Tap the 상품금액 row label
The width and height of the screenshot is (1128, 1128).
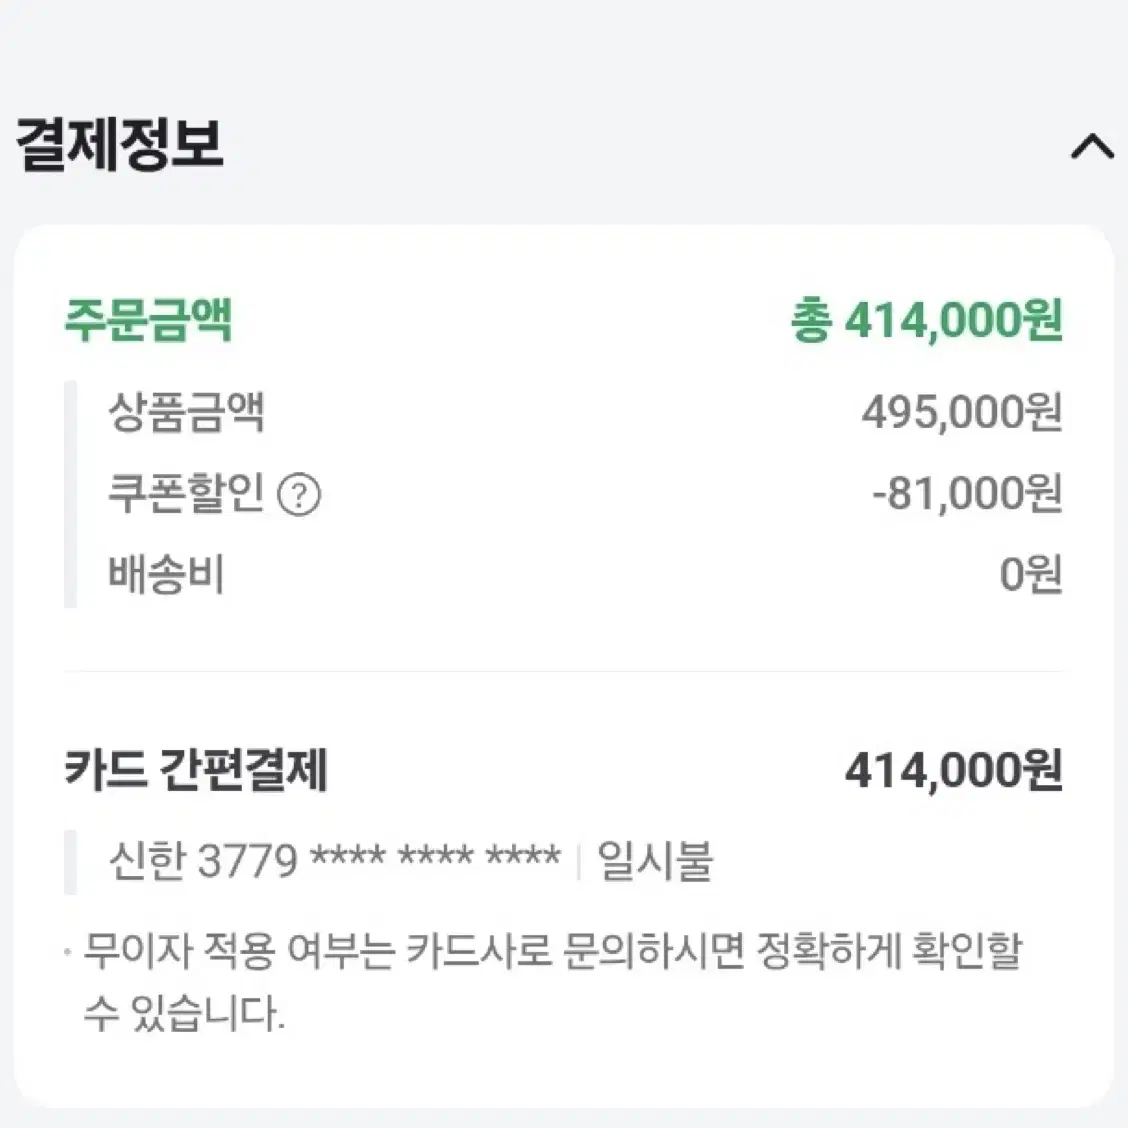186,412
